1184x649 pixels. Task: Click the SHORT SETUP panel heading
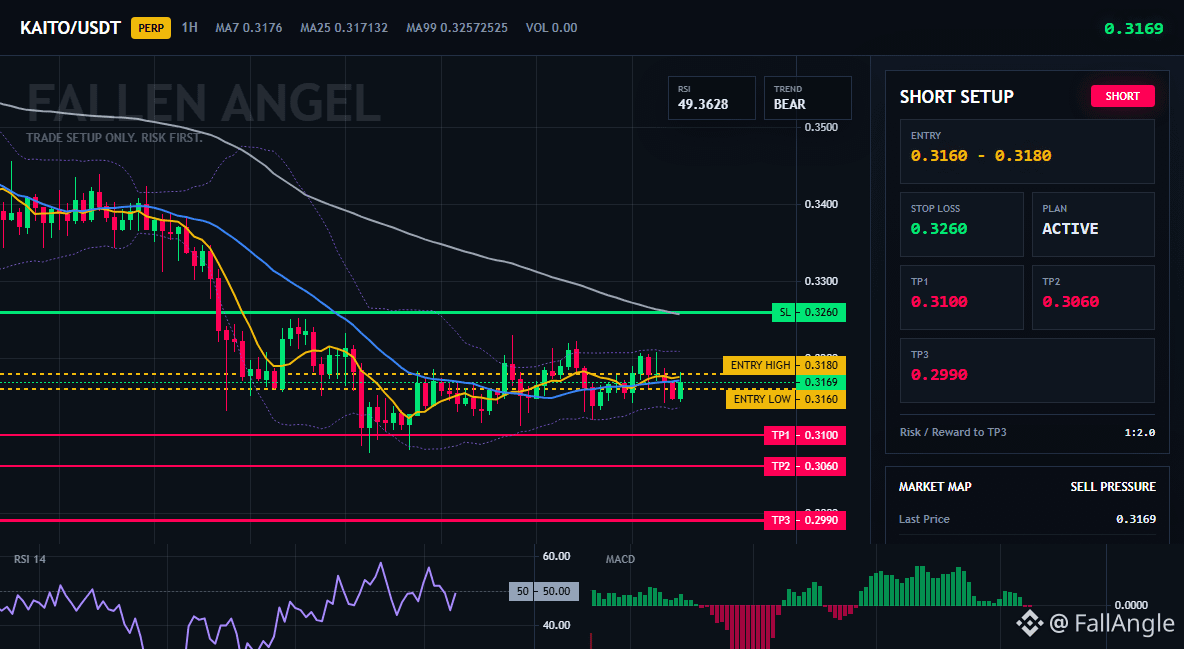[956, 97]
